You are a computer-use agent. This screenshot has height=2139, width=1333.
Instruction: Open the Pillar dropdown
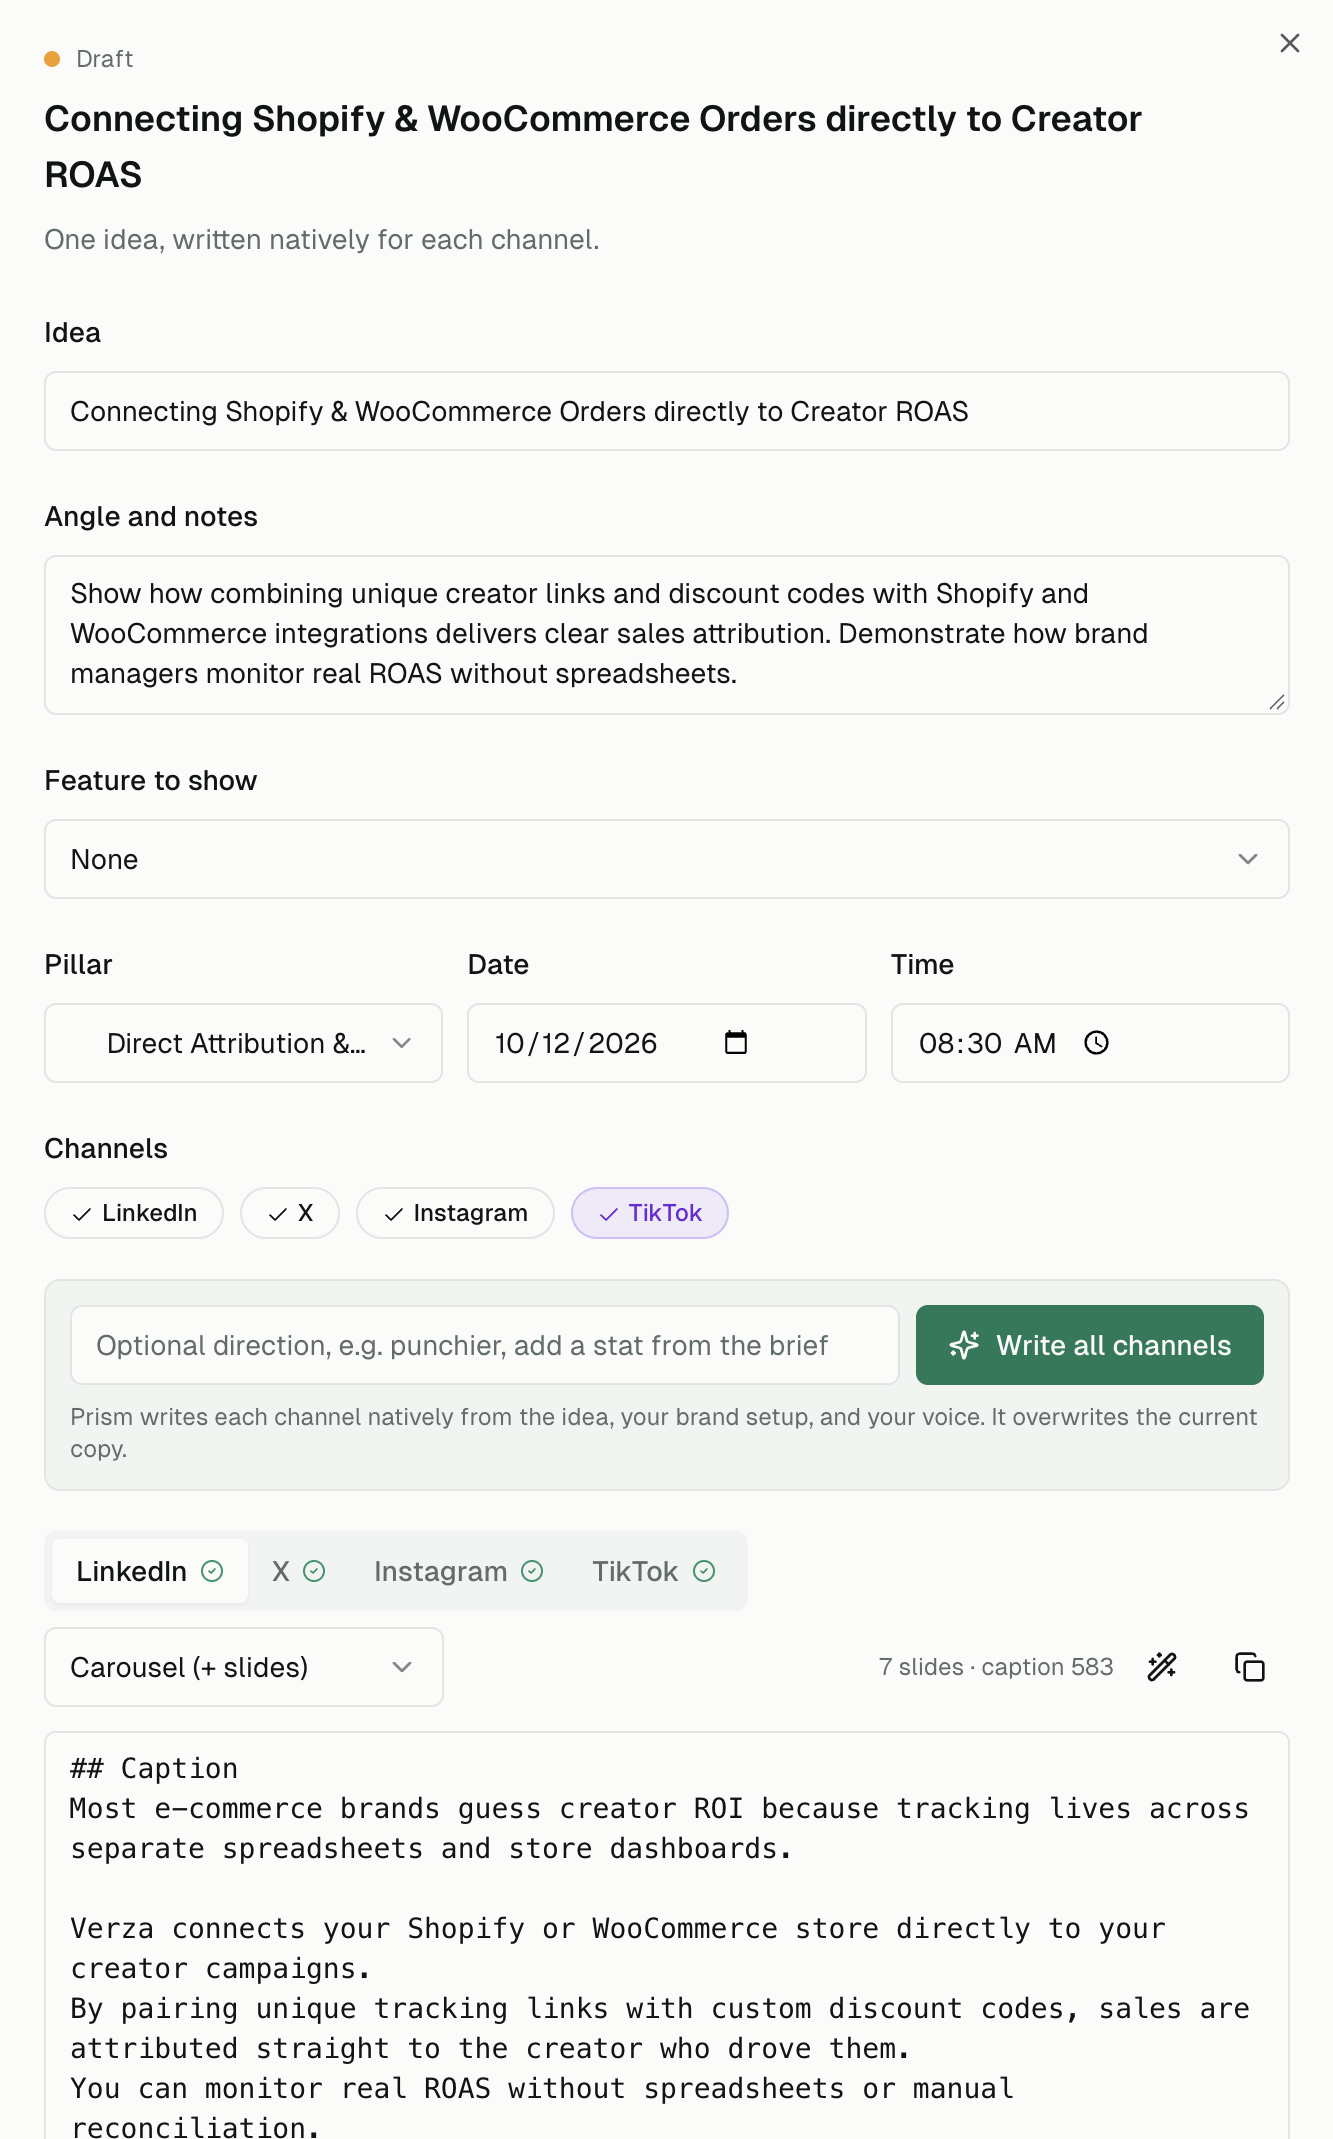pyautogui.click(x=244, y=1043)
